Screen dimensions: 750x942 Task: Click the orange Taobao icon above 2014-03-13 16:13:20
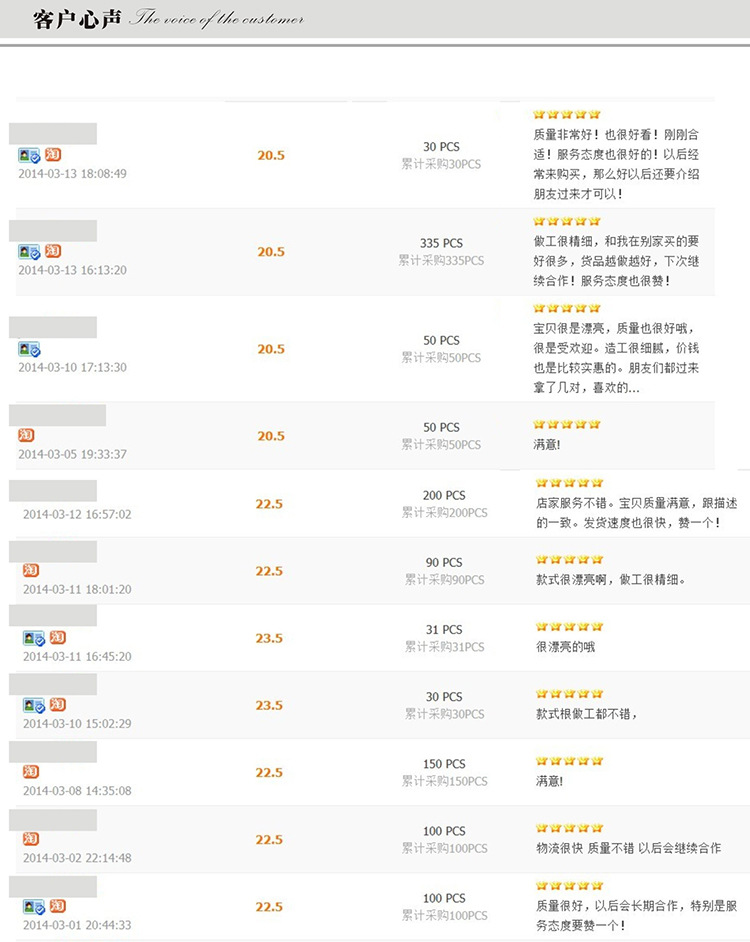[53, 251]
